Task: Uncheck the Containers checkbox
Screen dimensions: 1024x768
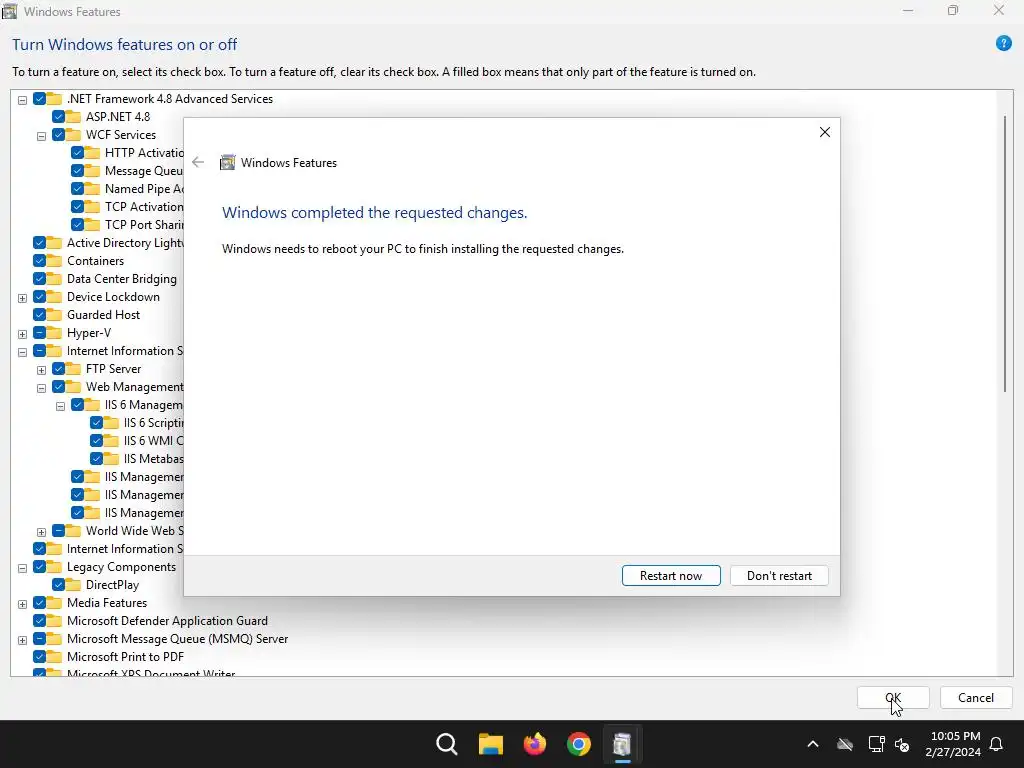Action: [39, 261]
